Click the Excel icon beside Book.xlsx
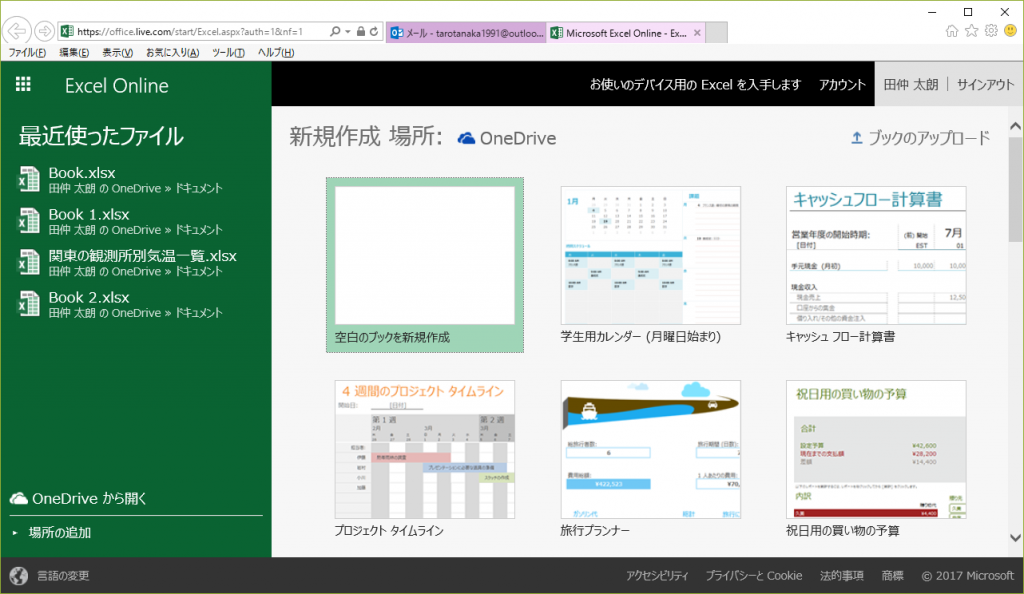The height and width of the screenshot is (594, 1024). 29,179
